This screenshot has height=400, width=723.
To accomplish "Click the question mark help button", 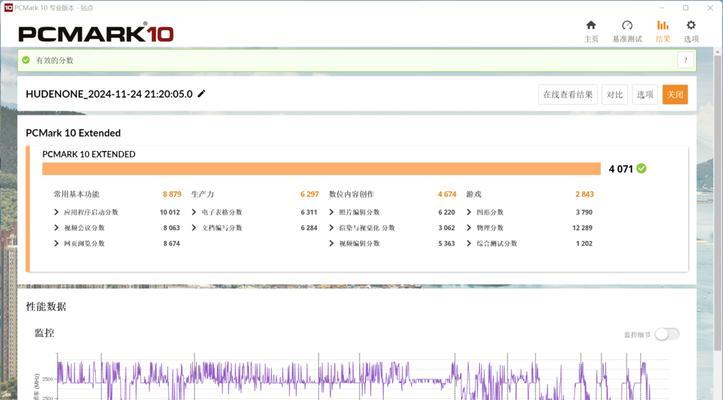I will tap(686, 60).
